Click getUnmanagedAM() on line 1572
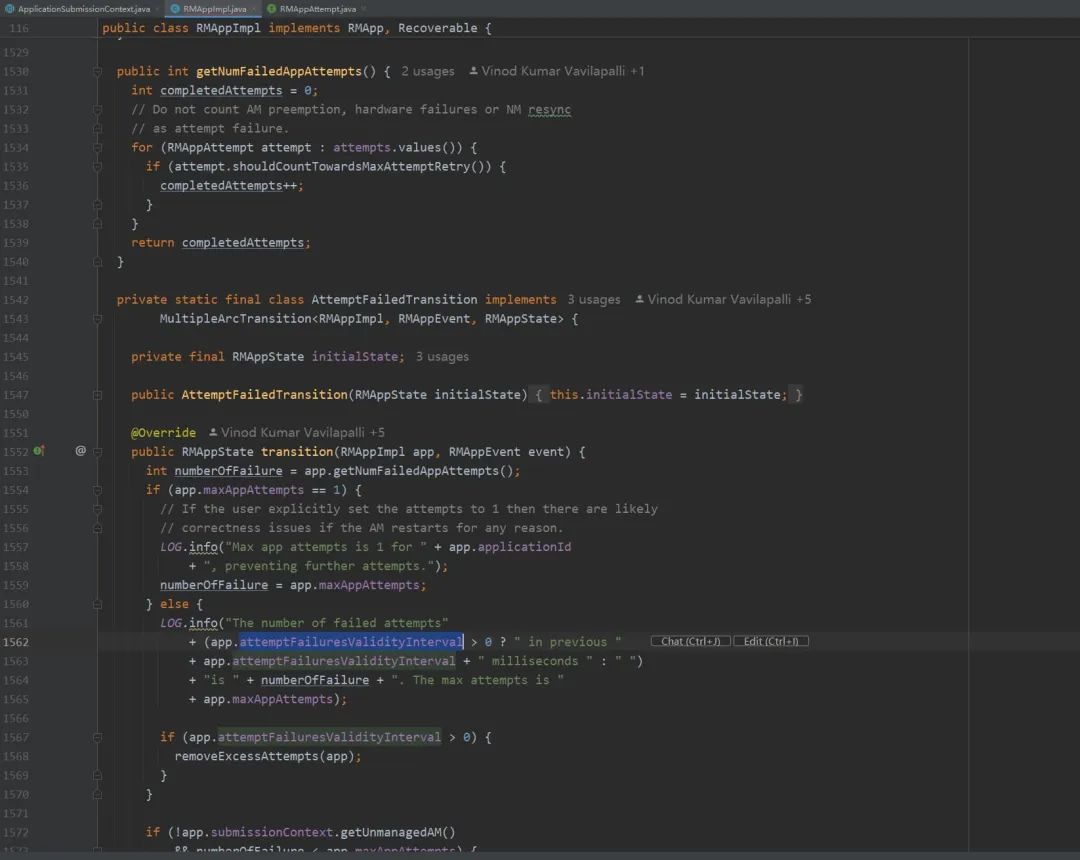1080x860 pixels. pos(397,832)
